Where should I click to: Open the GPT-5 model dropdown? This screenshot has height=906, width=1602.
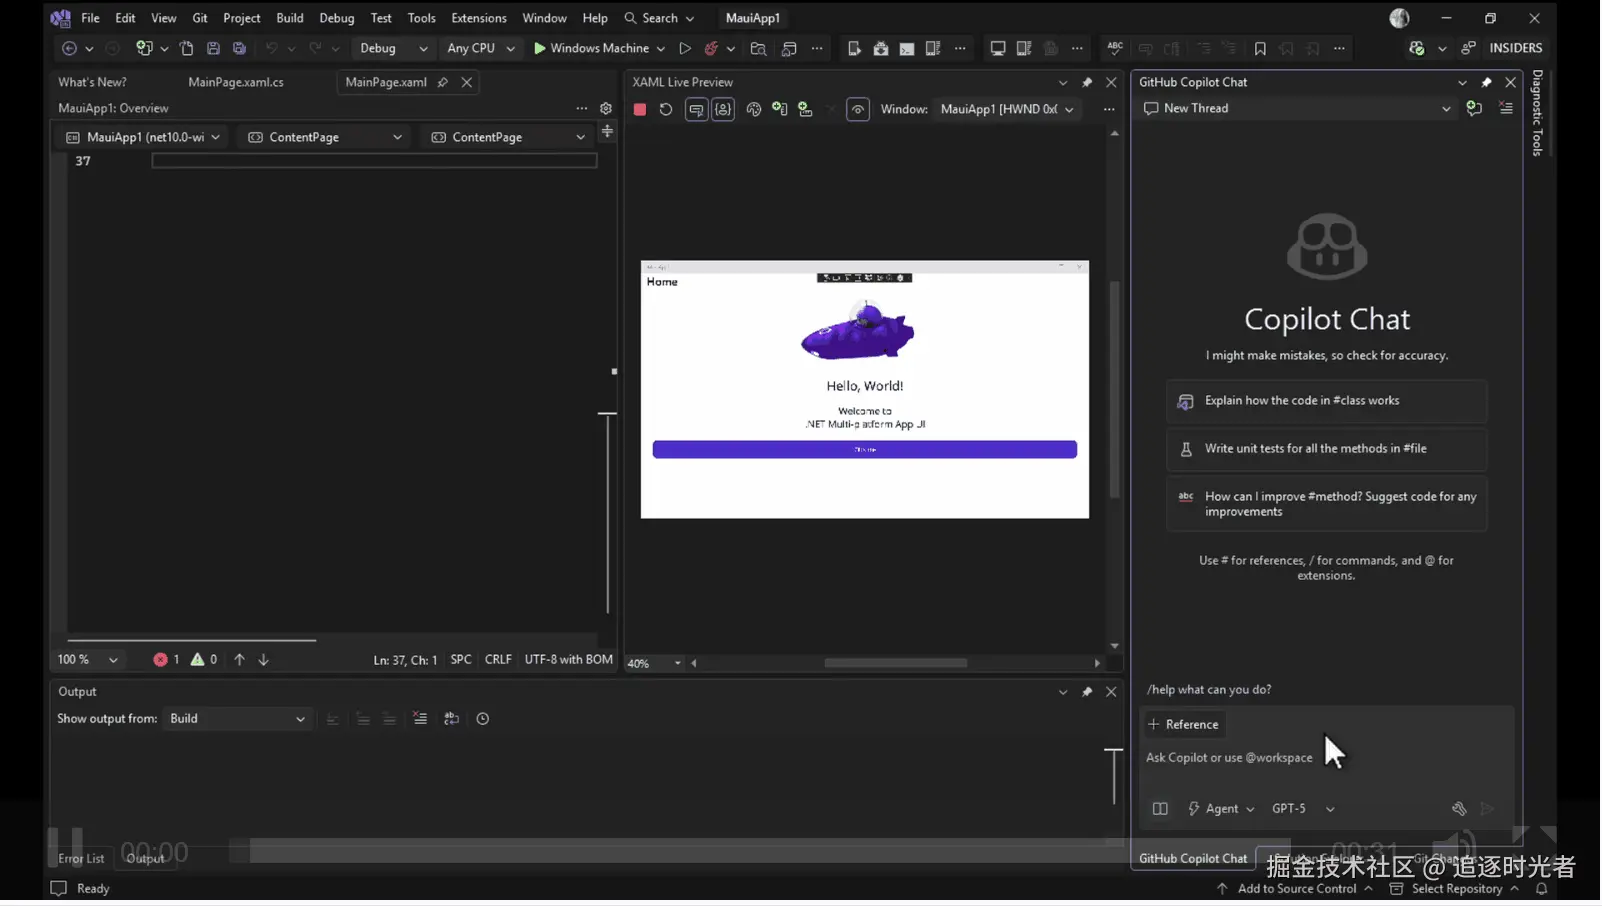point(1303,809)
